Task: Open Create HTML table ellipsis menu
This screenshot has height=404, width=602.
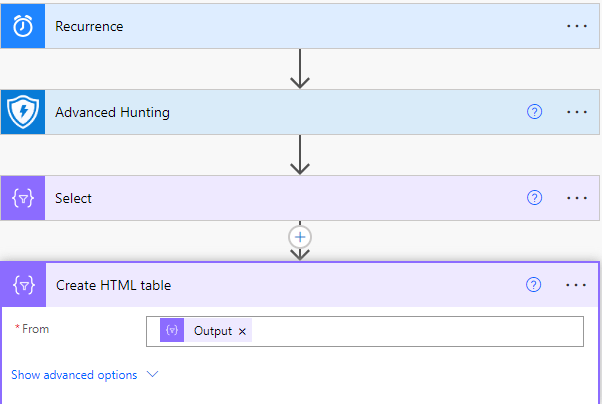Action: [577, 285]
